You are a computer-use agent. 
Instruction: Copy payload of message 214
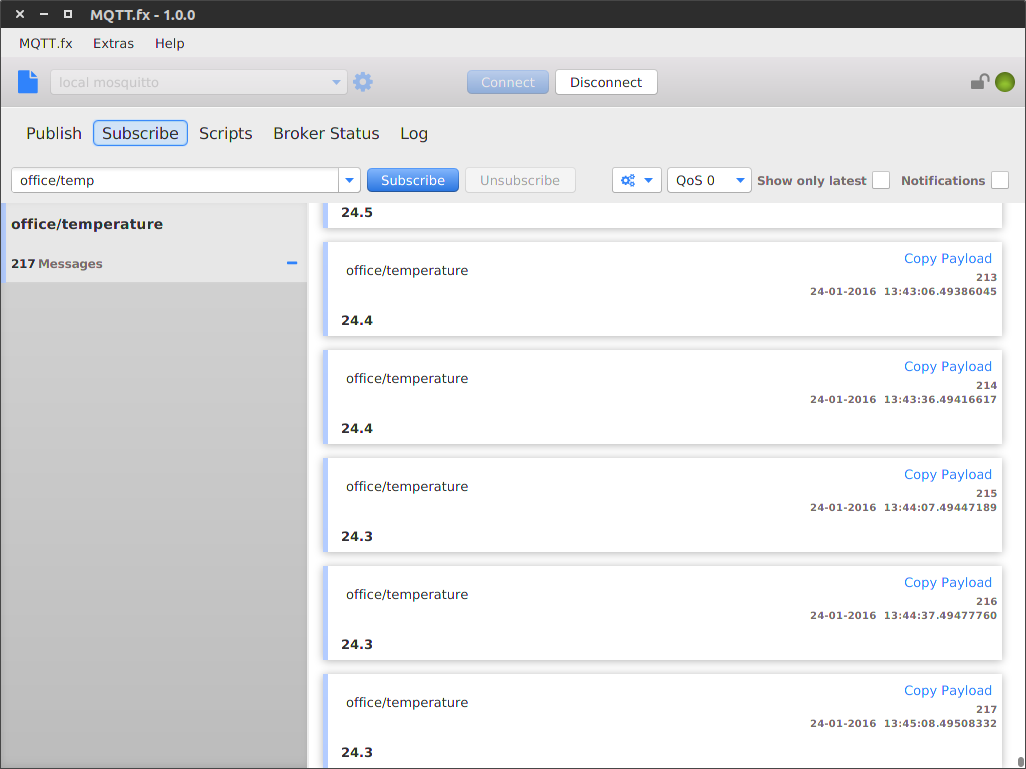tap(947, 367)
